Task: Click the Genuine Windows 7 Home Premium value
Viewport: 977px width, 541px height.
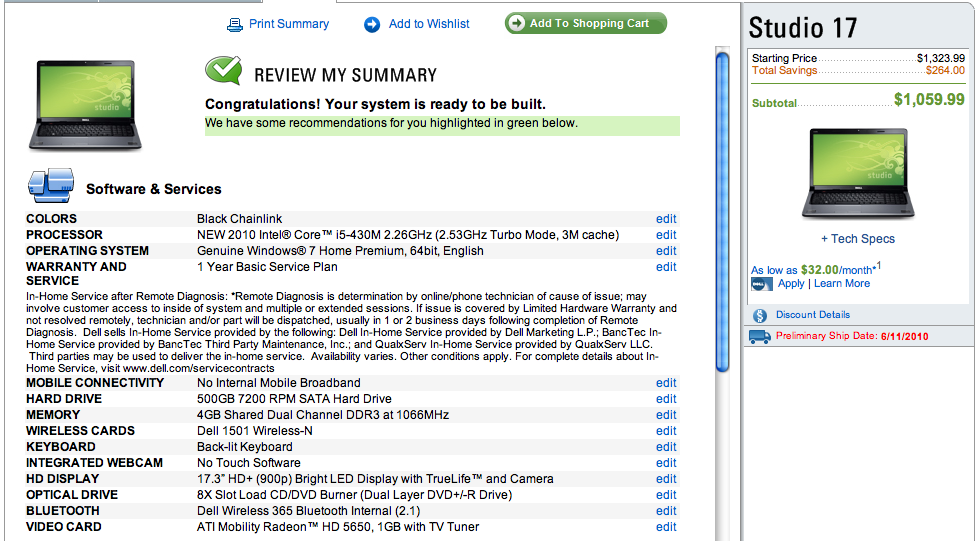Action: click(x=340, y=251)
